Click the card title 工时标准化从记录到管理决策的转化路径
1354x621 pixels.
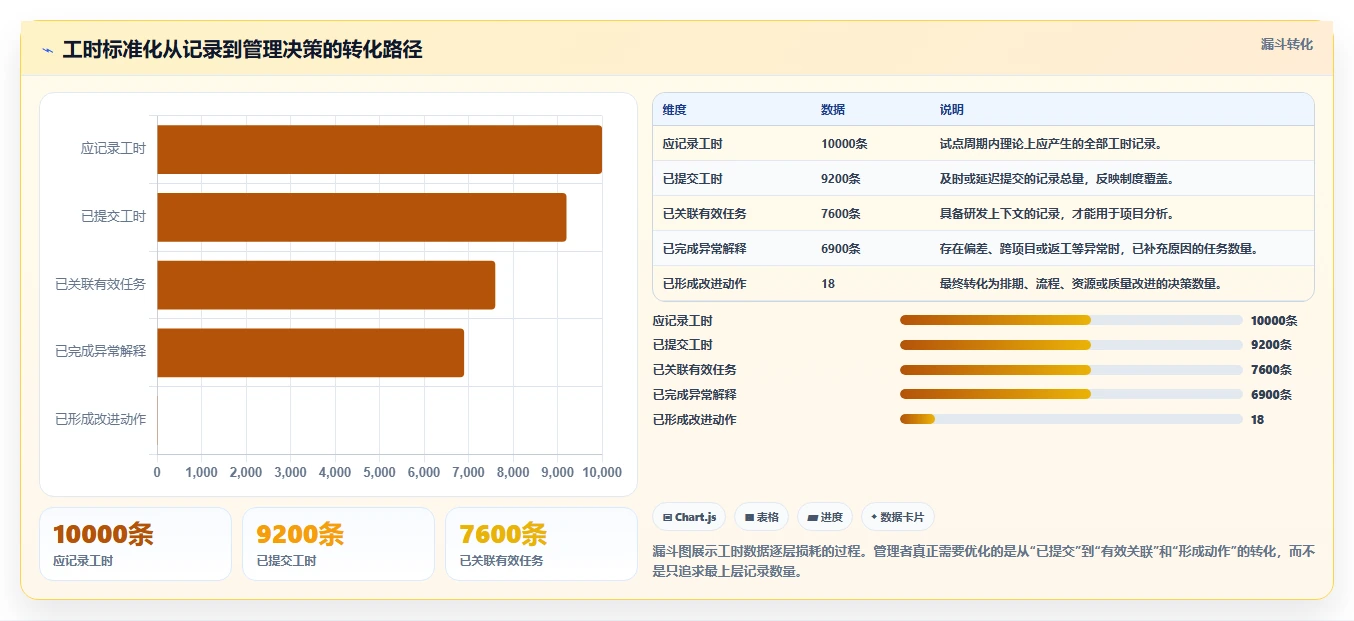click(242, 50)
